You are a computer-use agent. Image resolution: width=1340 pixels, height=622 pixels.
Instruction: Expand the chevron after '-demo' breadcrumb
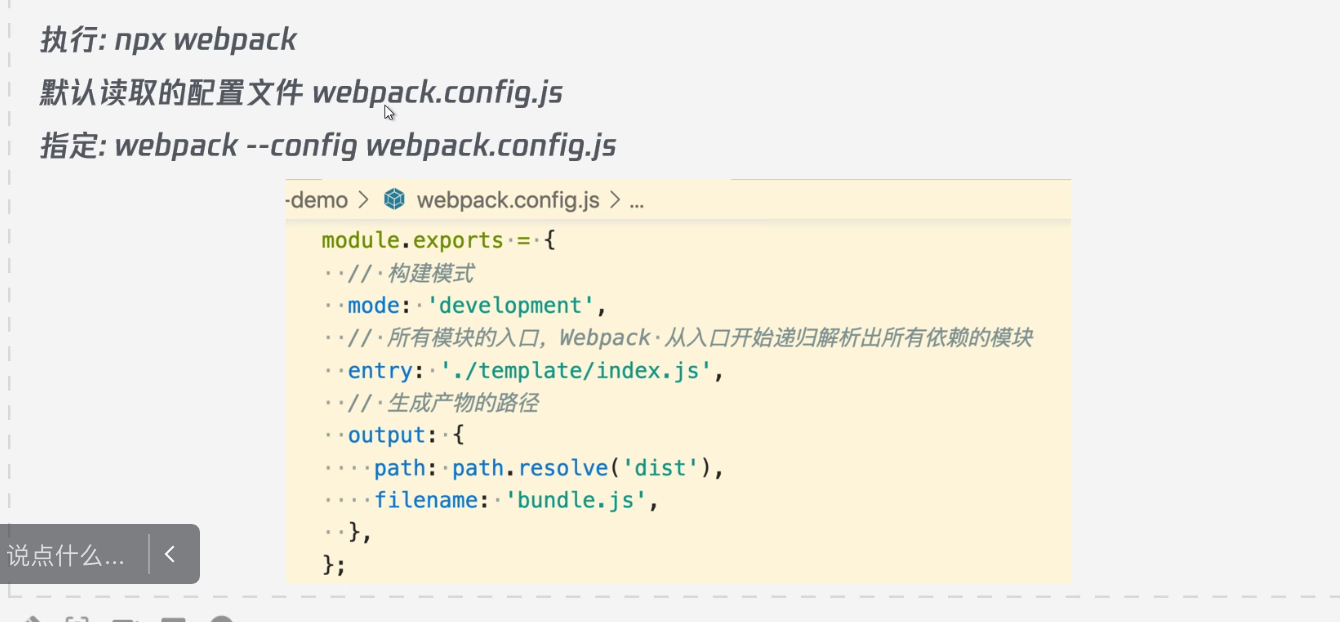pyautogui.click(x=363, y=200)
